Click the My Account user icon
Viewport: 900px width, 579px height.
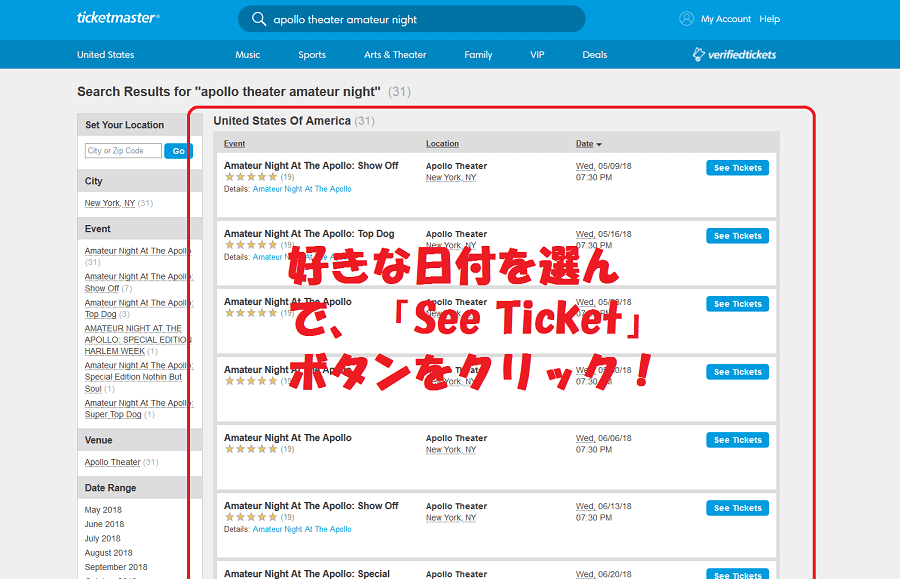[x=686, y=19]
